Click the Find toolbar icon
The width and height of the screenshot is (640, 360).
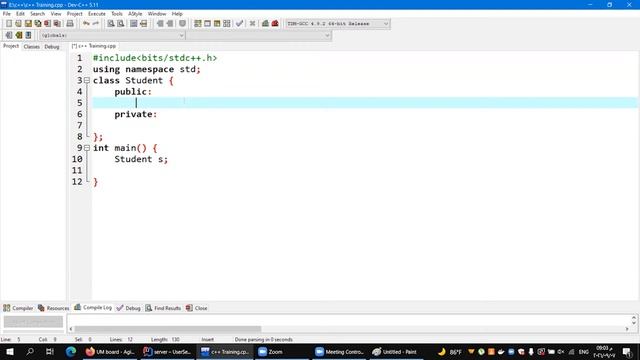click(111, 24)
